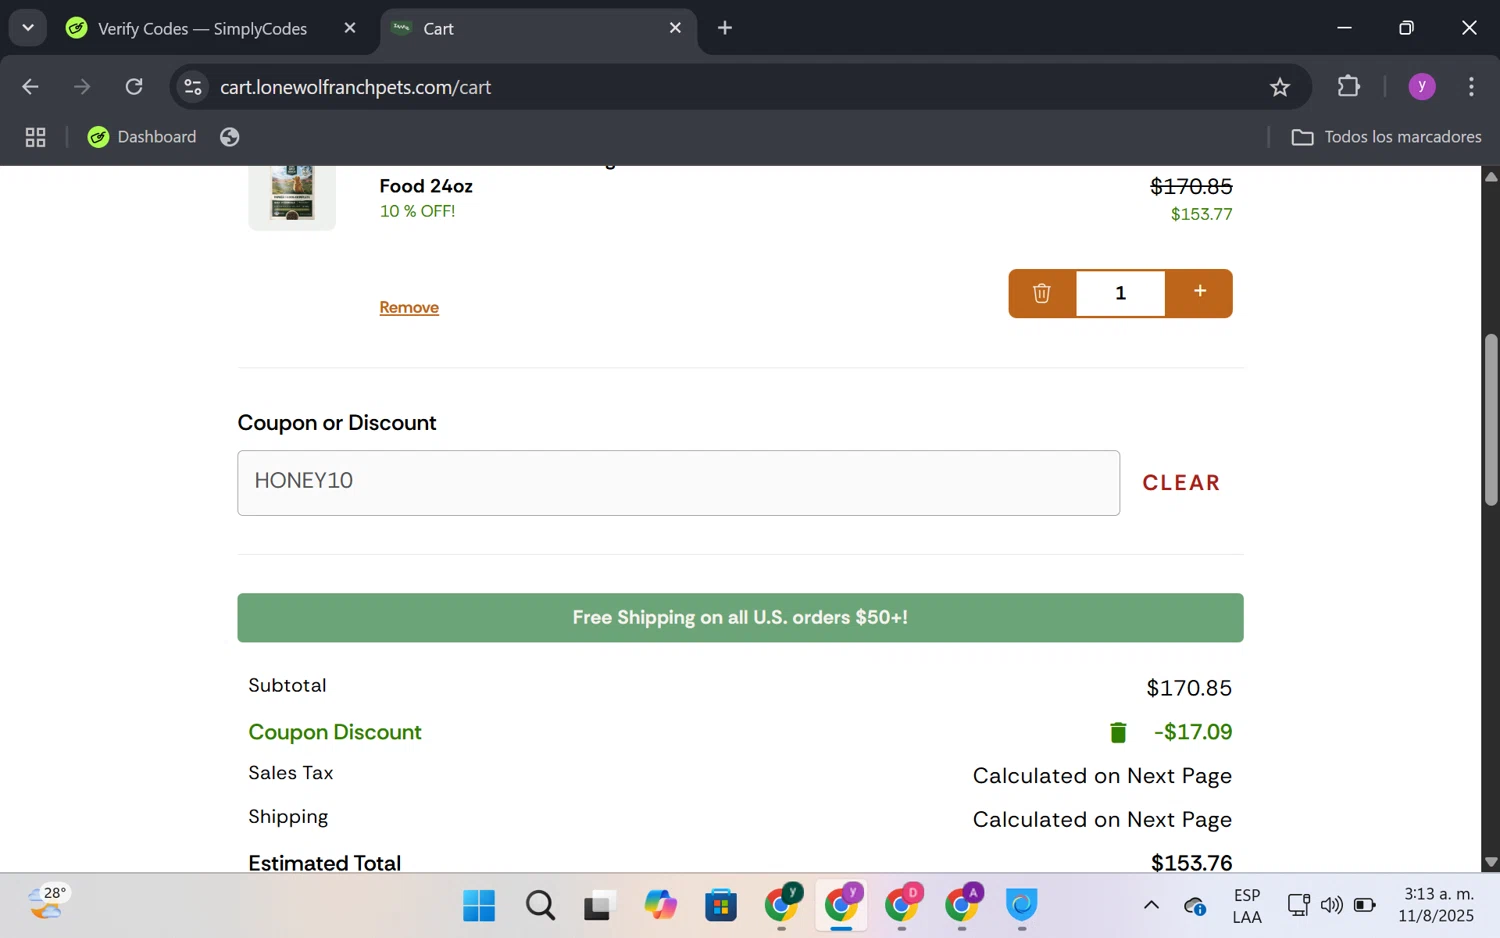Open the globe bookmark icon
Viewport: 1500px width, 938px height.
coord(230,137)
